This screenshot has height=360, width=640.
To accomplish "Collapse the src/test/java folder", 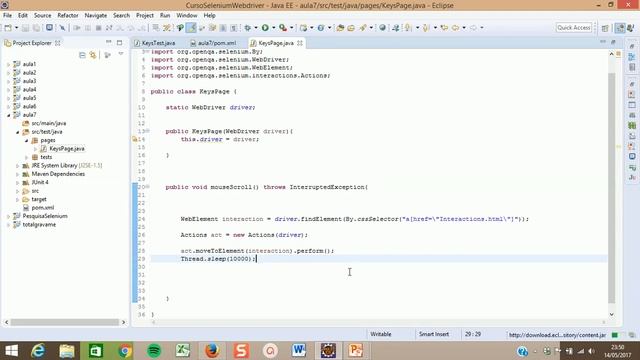I will pyautogui.click(x=18, y=132).
